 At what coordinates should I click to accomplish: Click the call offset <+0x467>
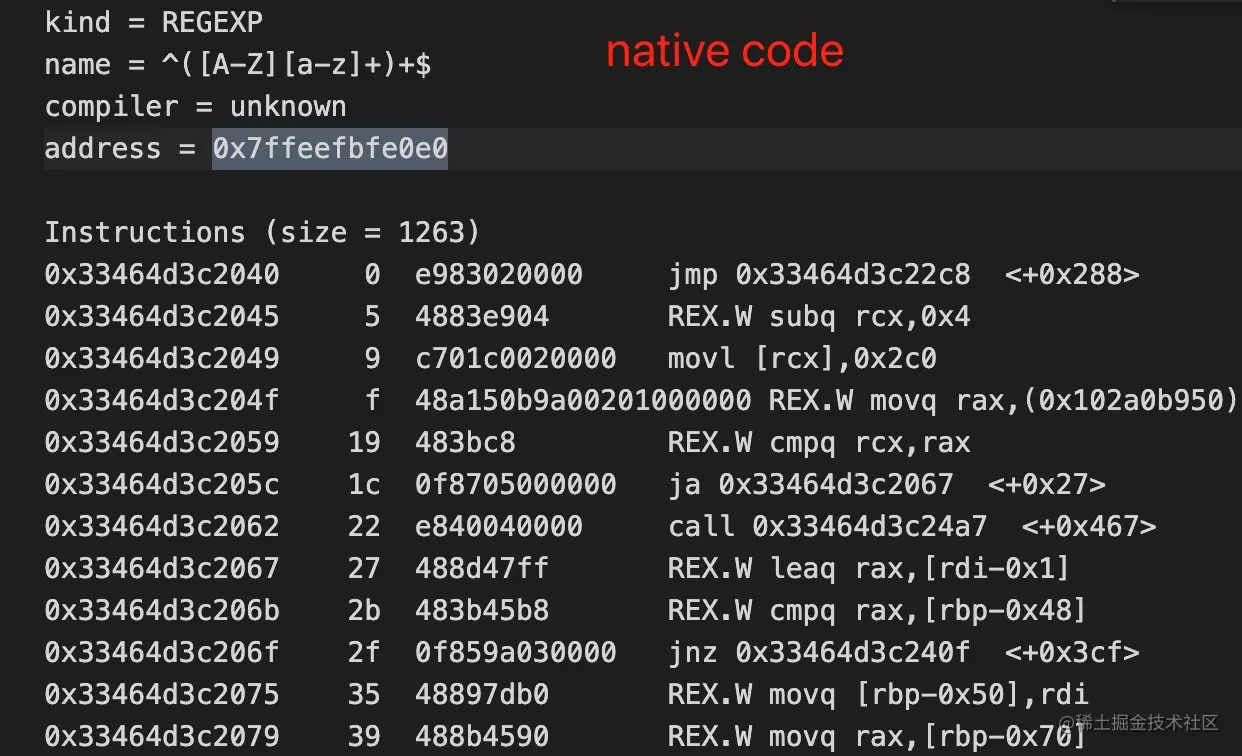pos(1088,527)
